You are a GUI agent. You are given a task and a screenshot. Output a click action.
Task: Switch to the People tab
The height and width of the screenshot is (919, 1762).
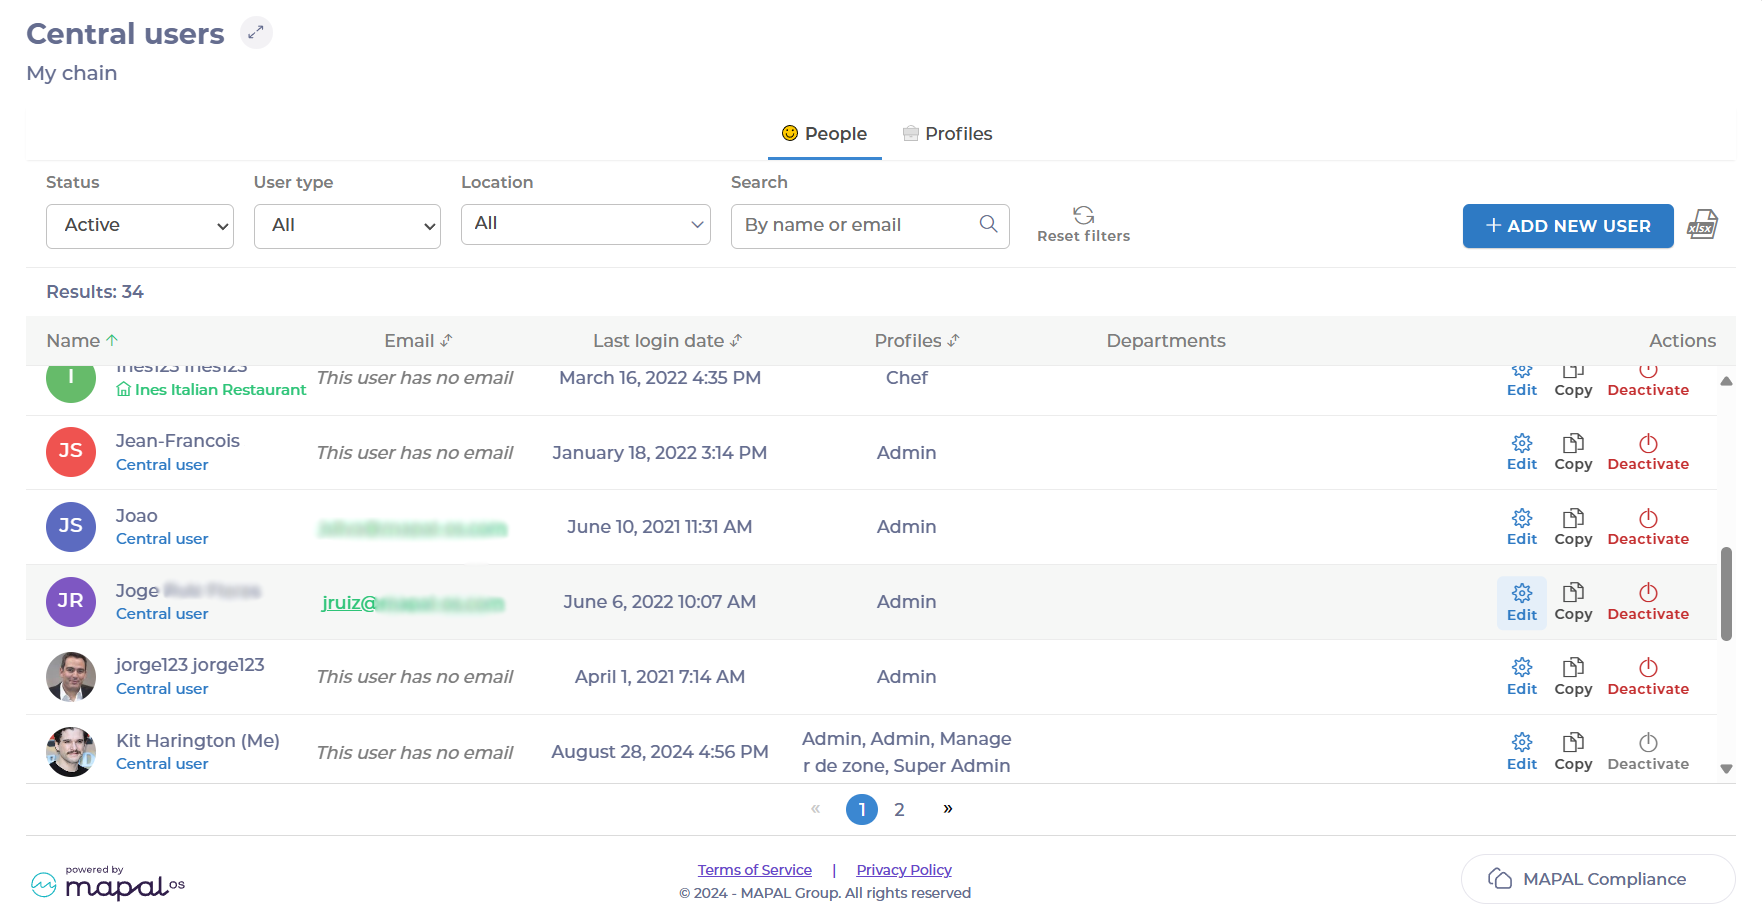(824, 134)
